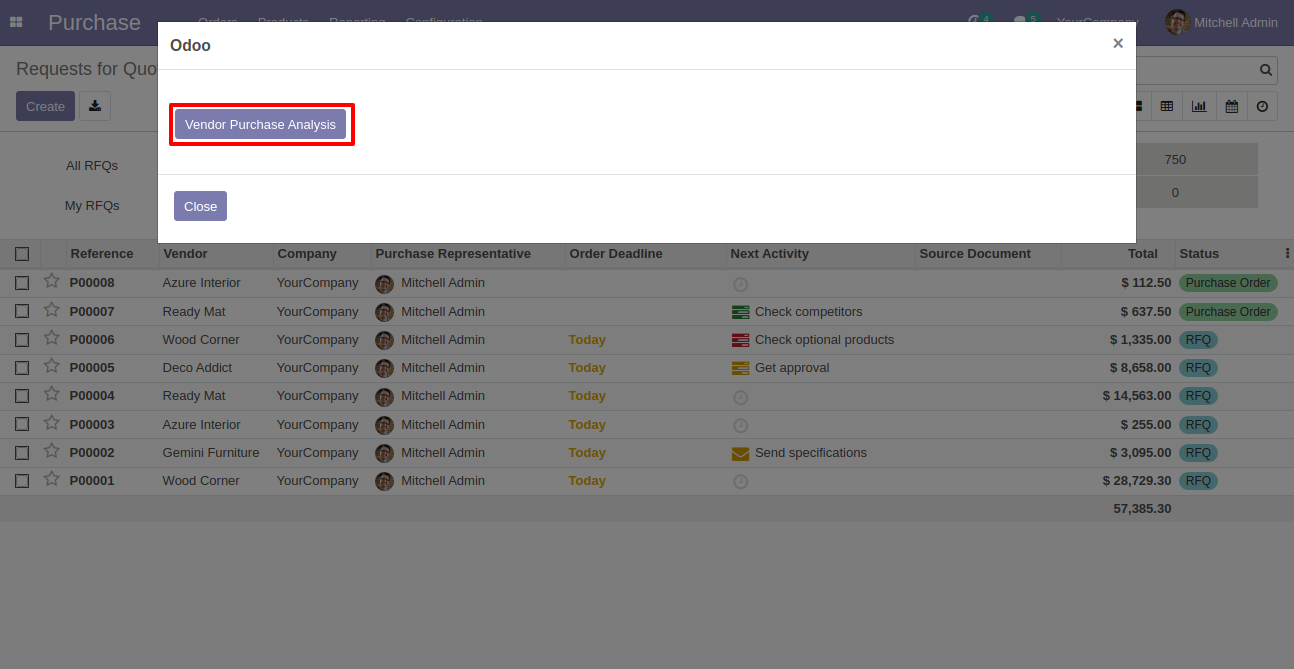
Task: Open the apps grid menu icon
Action: click(x=16, y=22)
